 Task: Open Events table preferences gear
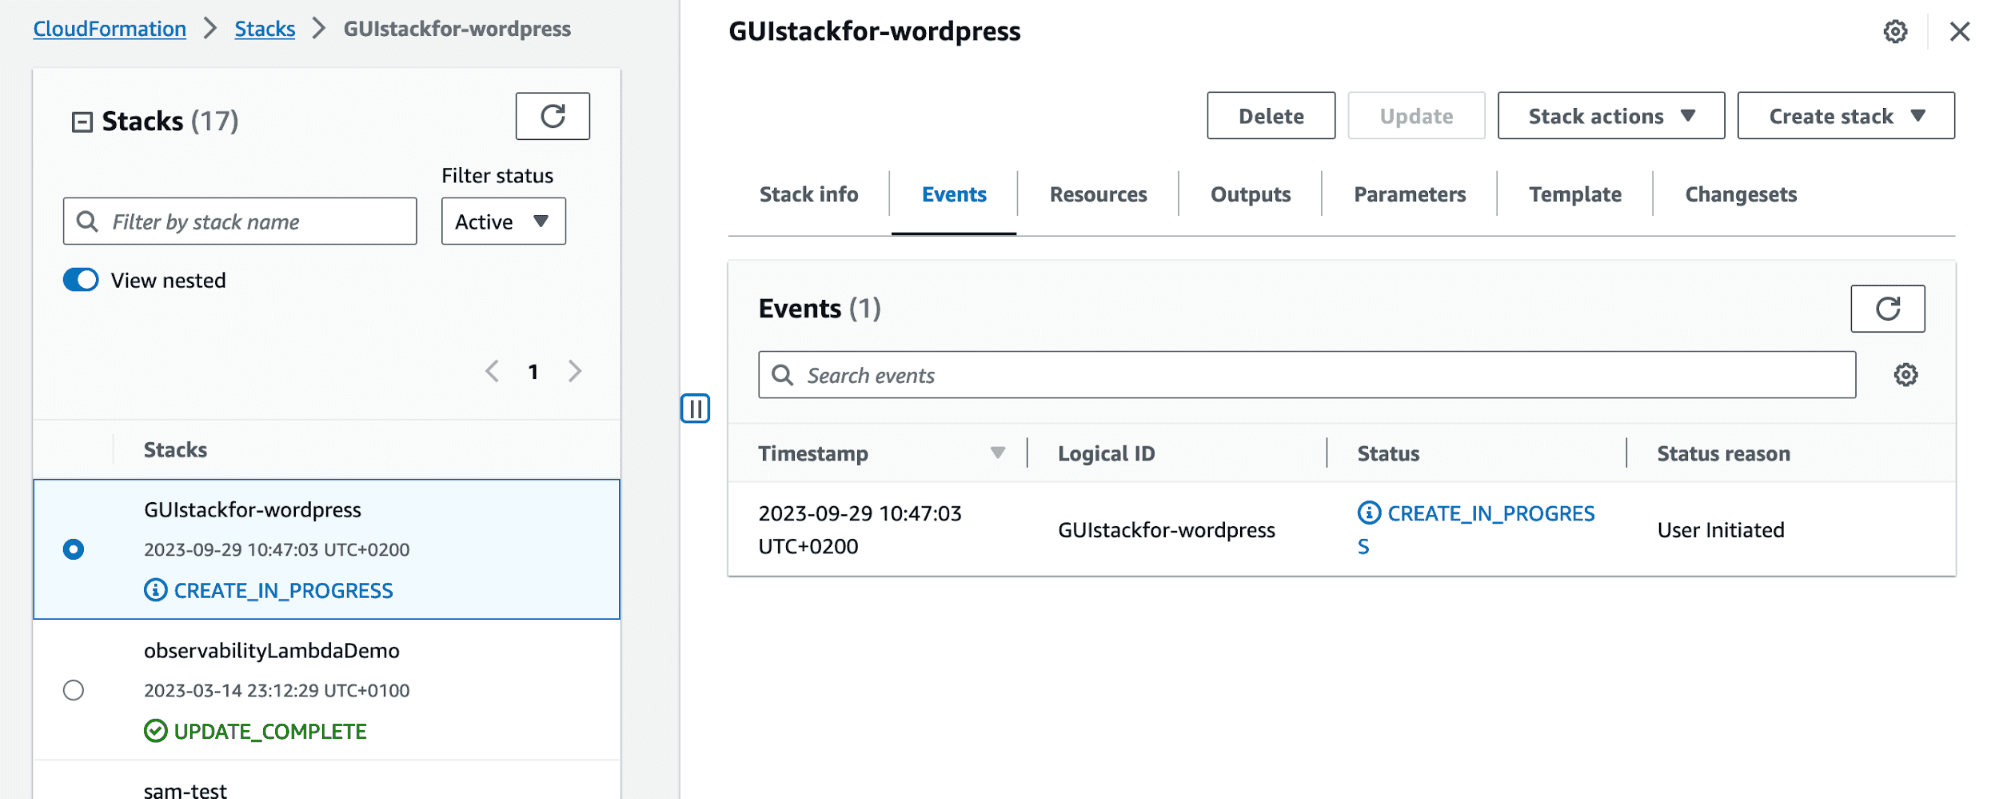click(1906, 375)
